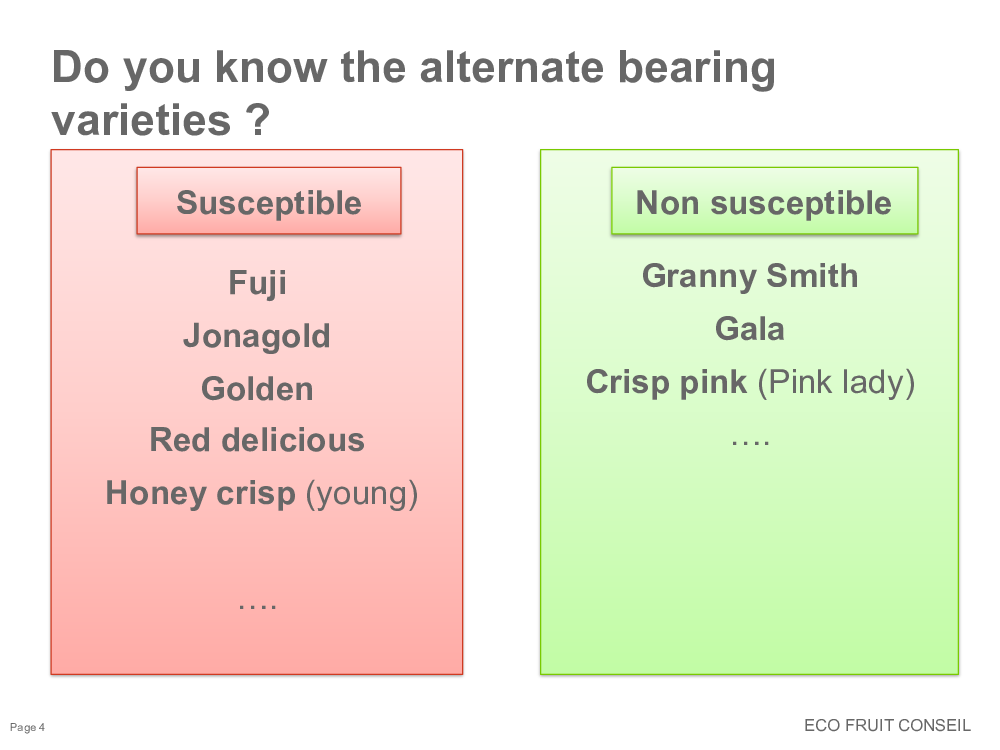Select the Gala variety entry
Screen dimensions: 1000x750
click(x=749, y=329)
